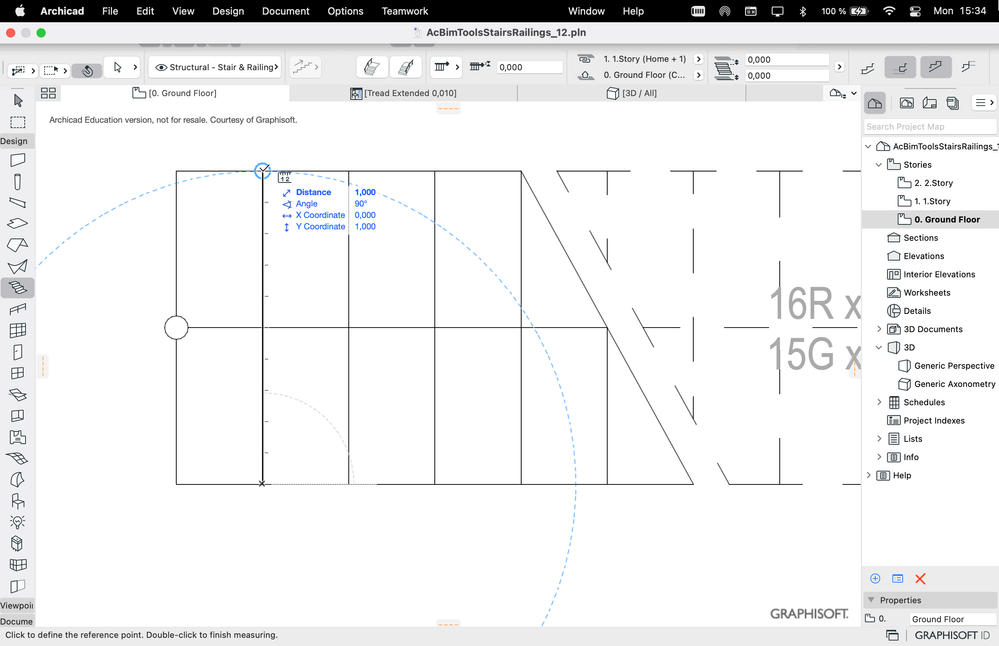Screen dimensions: 999x646
Task: Switch Navigator to Layout Book
Action: 930,103
